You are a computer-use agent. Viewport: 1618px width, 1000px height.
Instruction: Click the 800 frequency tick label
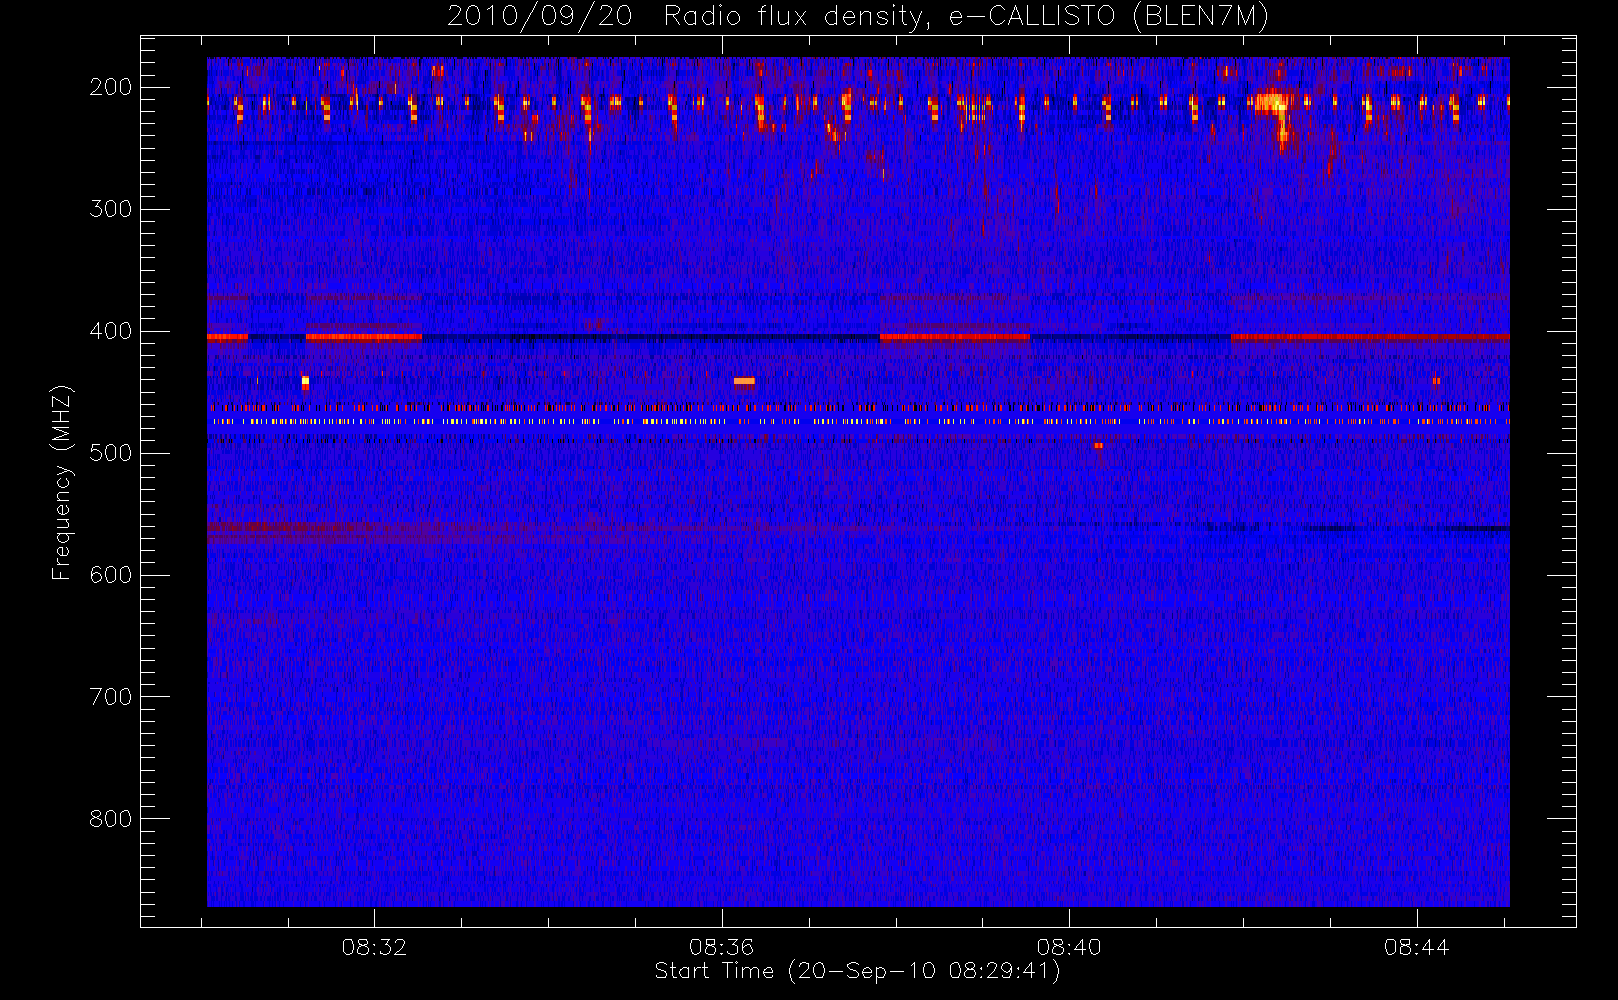coord(111,819)
